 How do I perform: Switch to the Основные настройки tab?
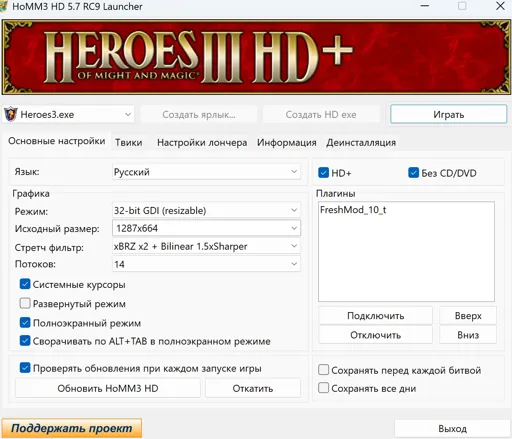pyautogui.click(x=57, y=141)
